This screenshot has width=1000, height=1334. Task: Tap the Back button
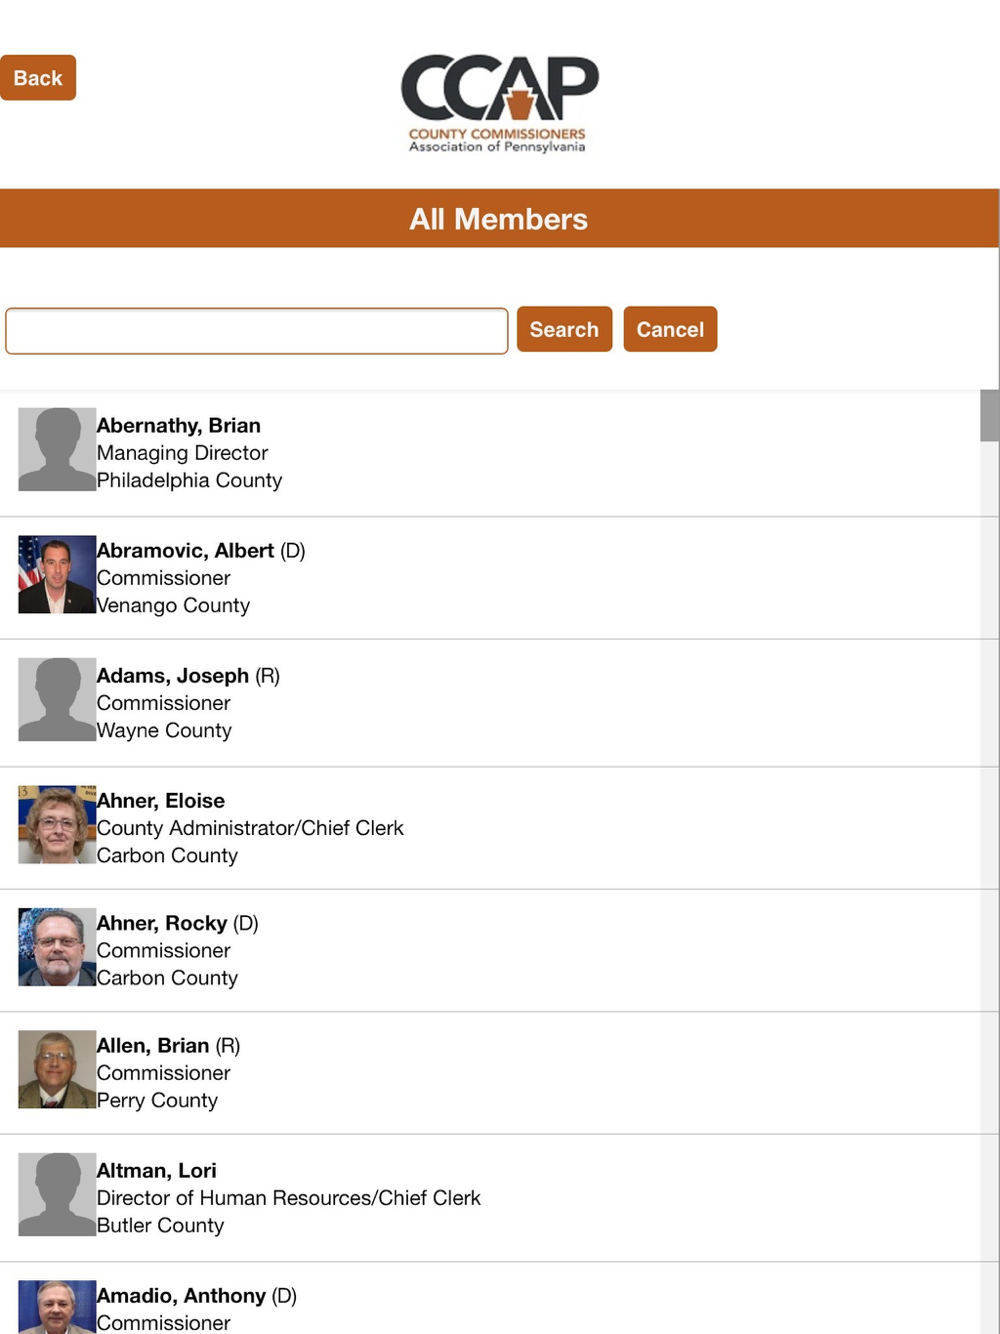coord(38,78)
